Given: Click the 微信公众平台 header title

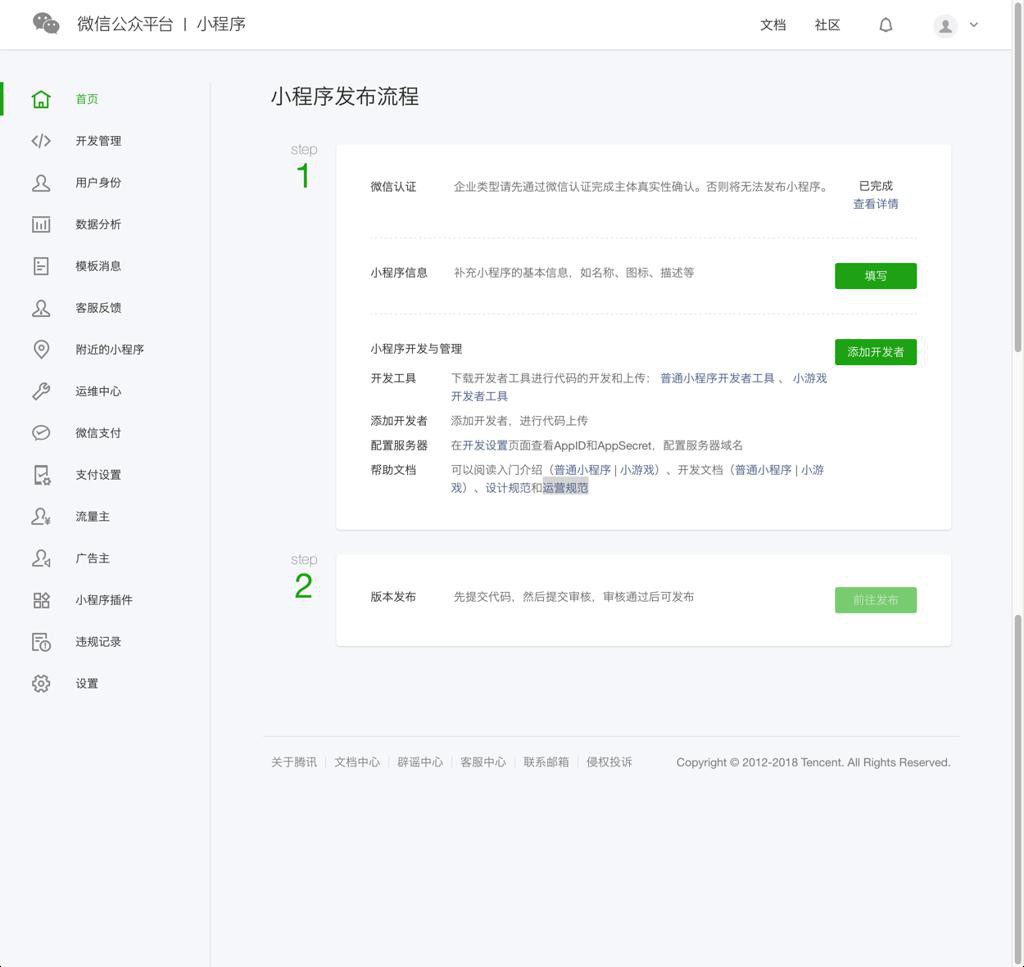Looking at the screenshot, I should (x=125, y=24).
